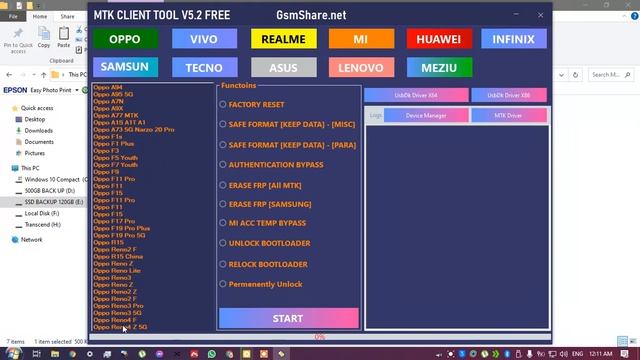The image size is (640, 360).
Task: Open WhatsApp from the taskbar
Action: 212,354
